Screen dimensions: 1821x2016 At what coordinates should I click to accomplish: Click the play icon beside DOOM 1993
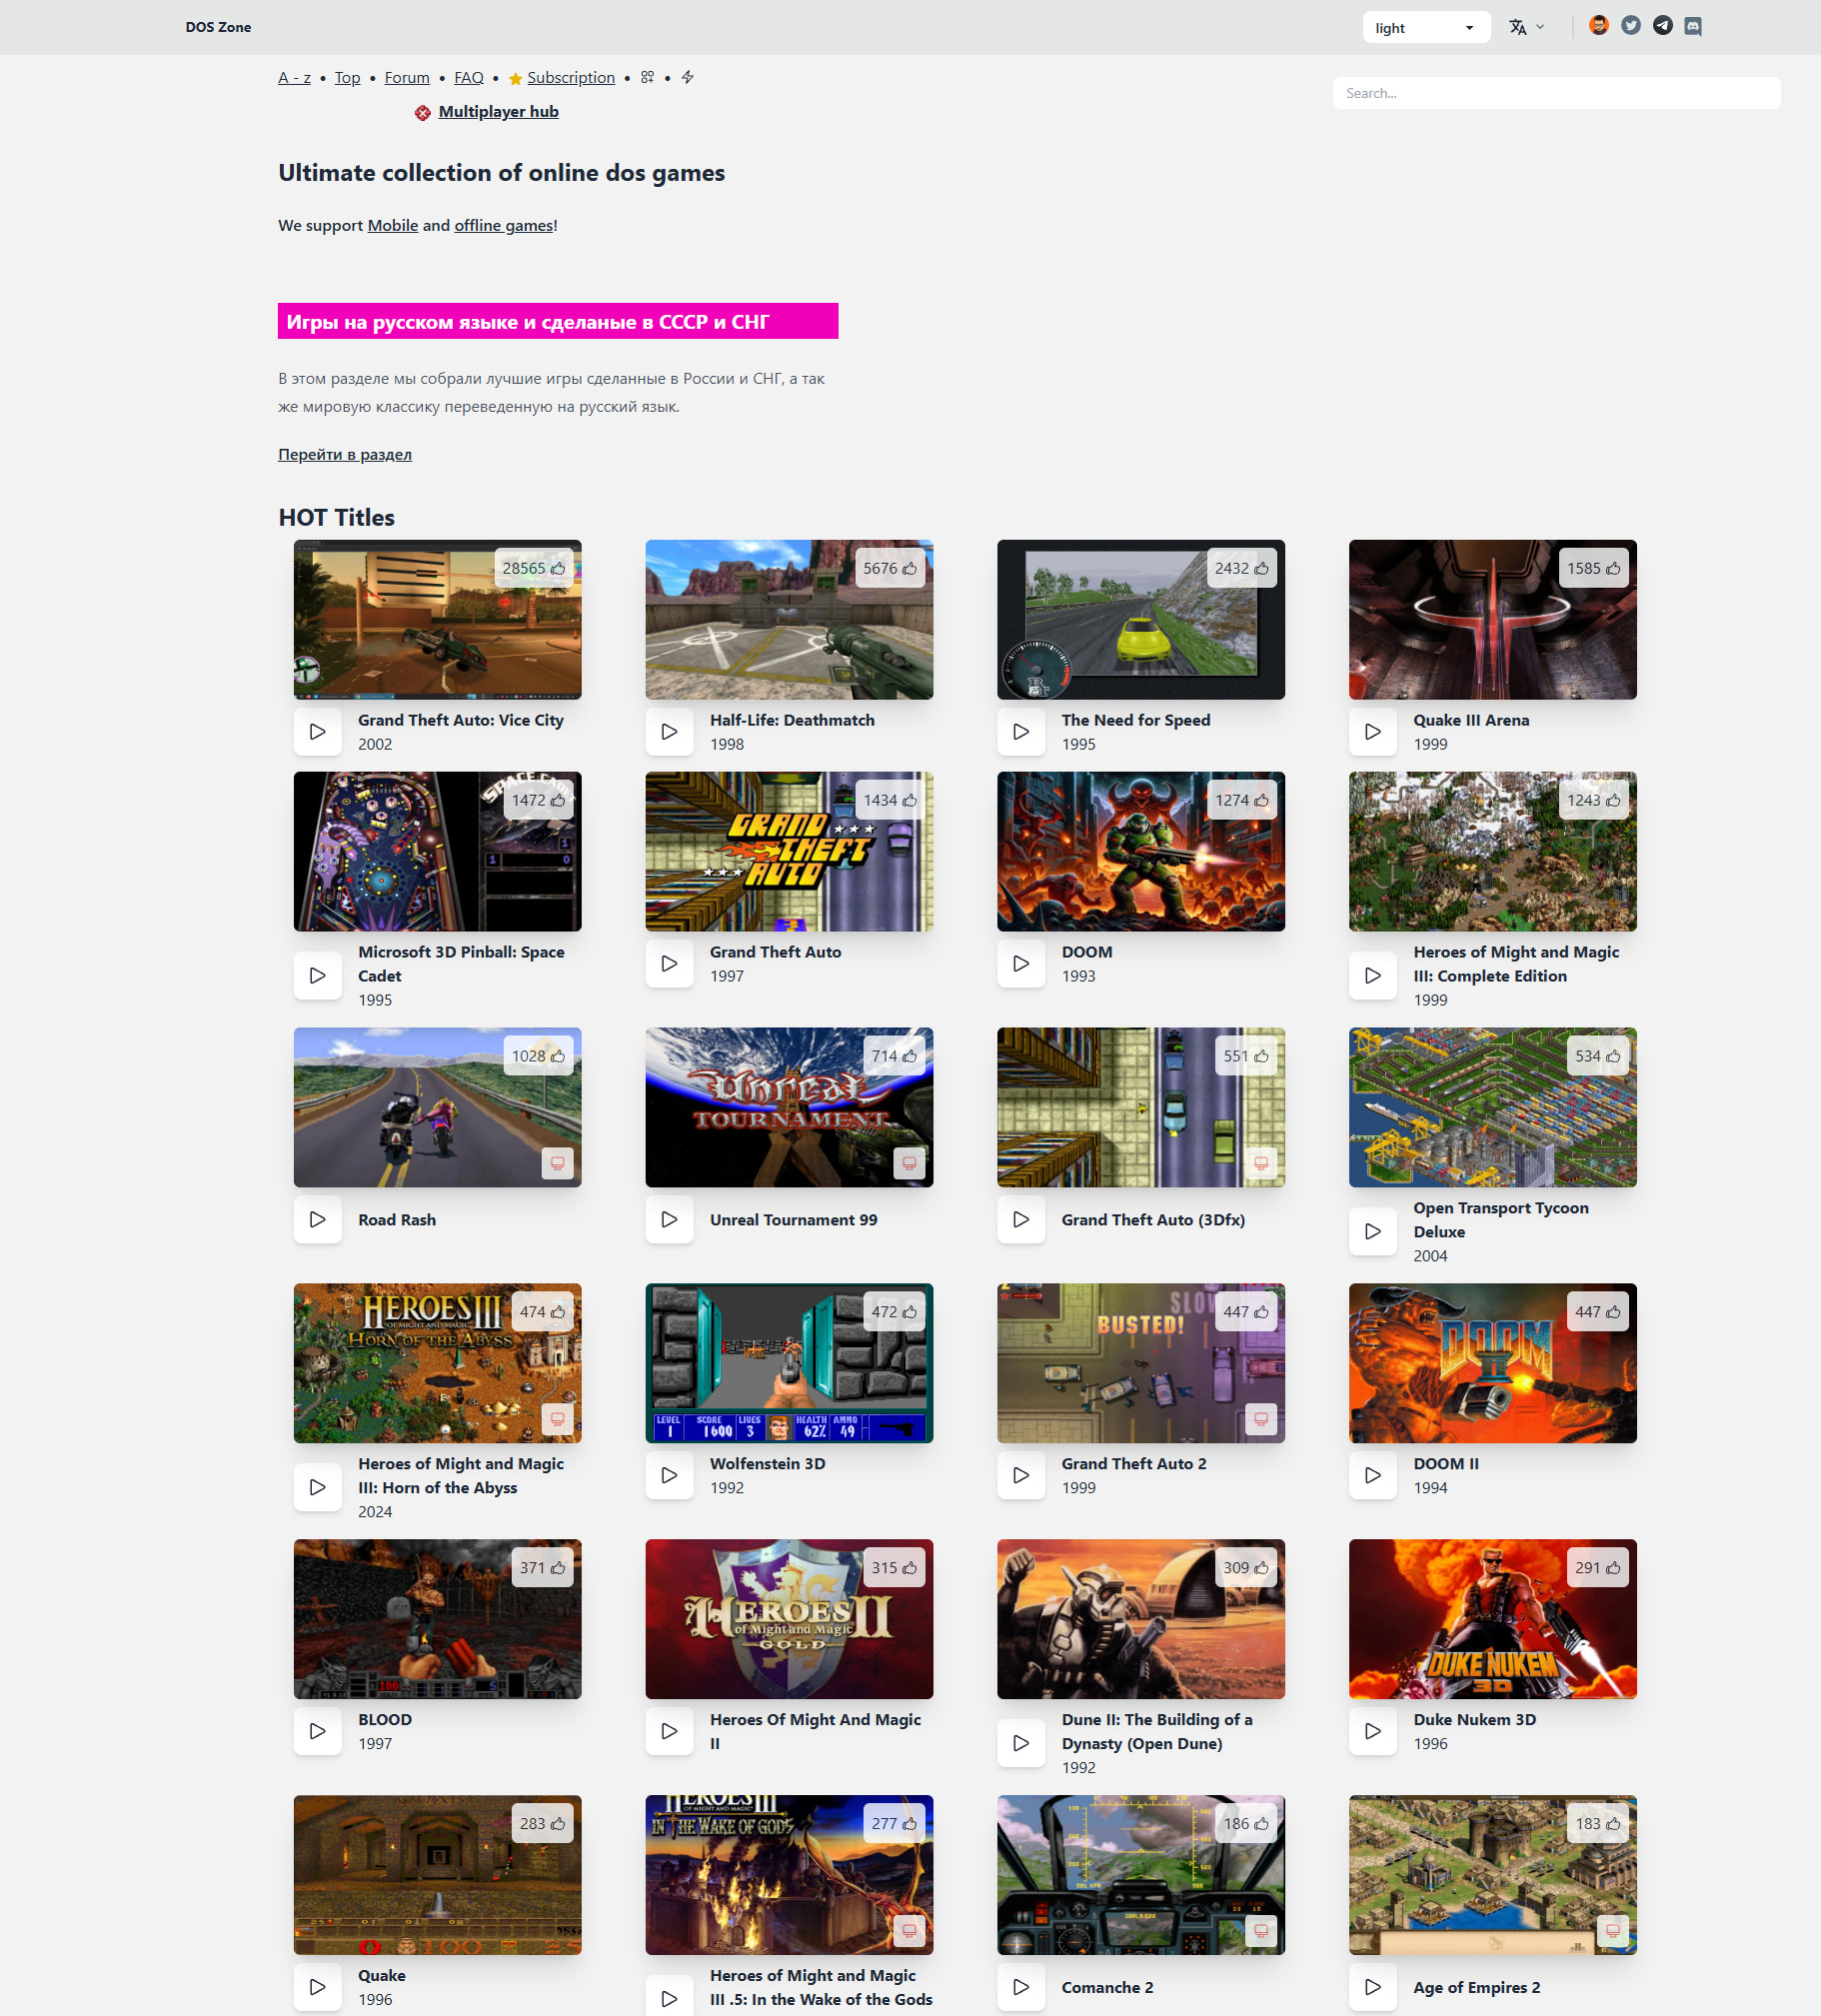click(1021, 964)
